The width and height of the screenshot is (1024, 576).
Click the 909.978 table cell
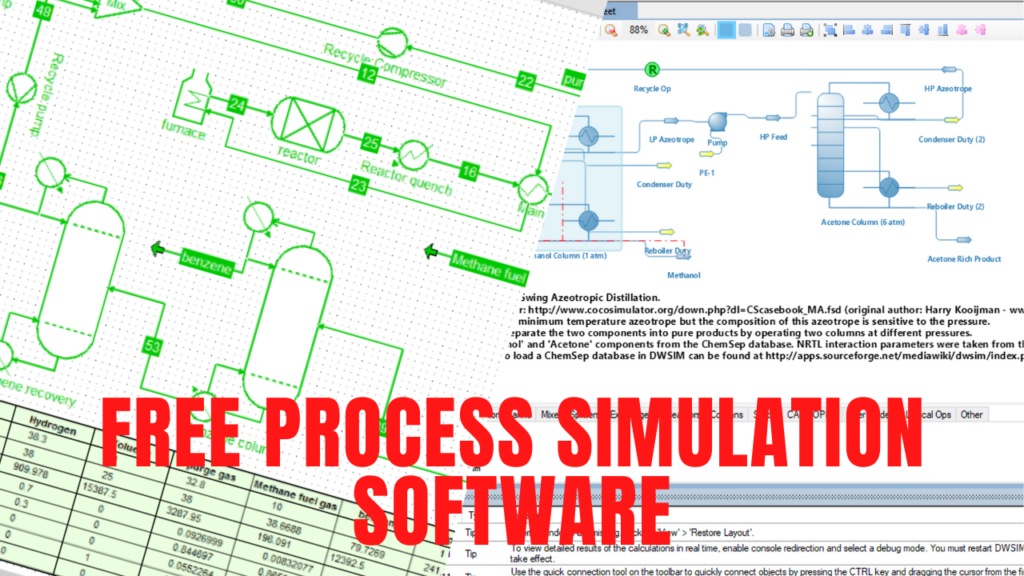tap(30, 470)
